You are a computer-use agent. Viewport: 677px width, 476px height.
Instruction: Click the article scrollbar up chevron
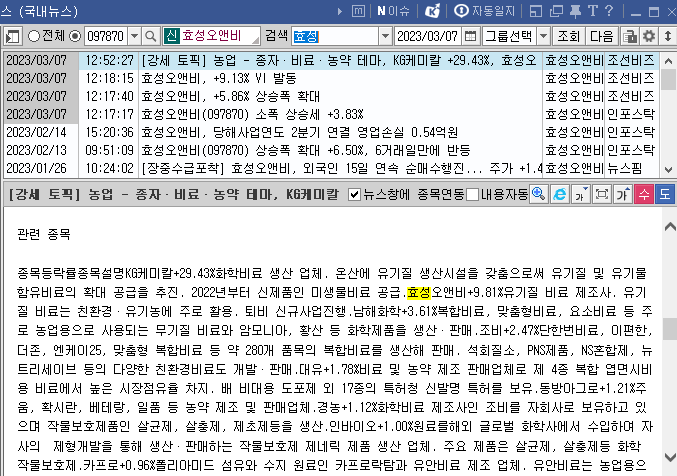(670, 226)
